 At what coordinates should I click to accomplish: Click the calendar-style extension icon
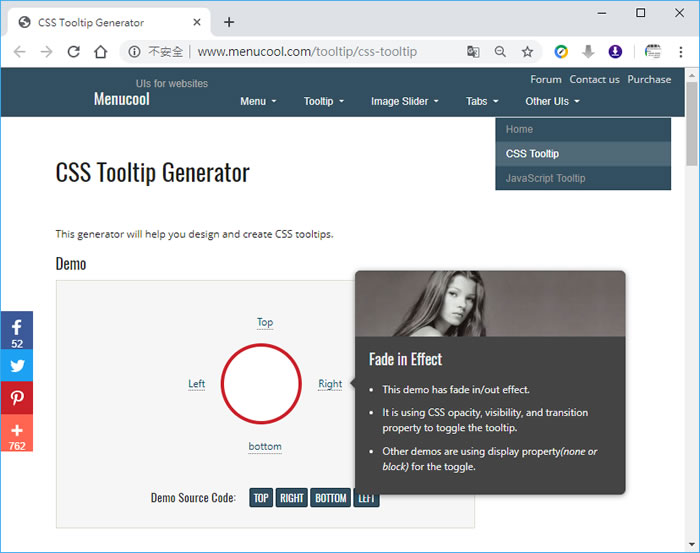653,52
